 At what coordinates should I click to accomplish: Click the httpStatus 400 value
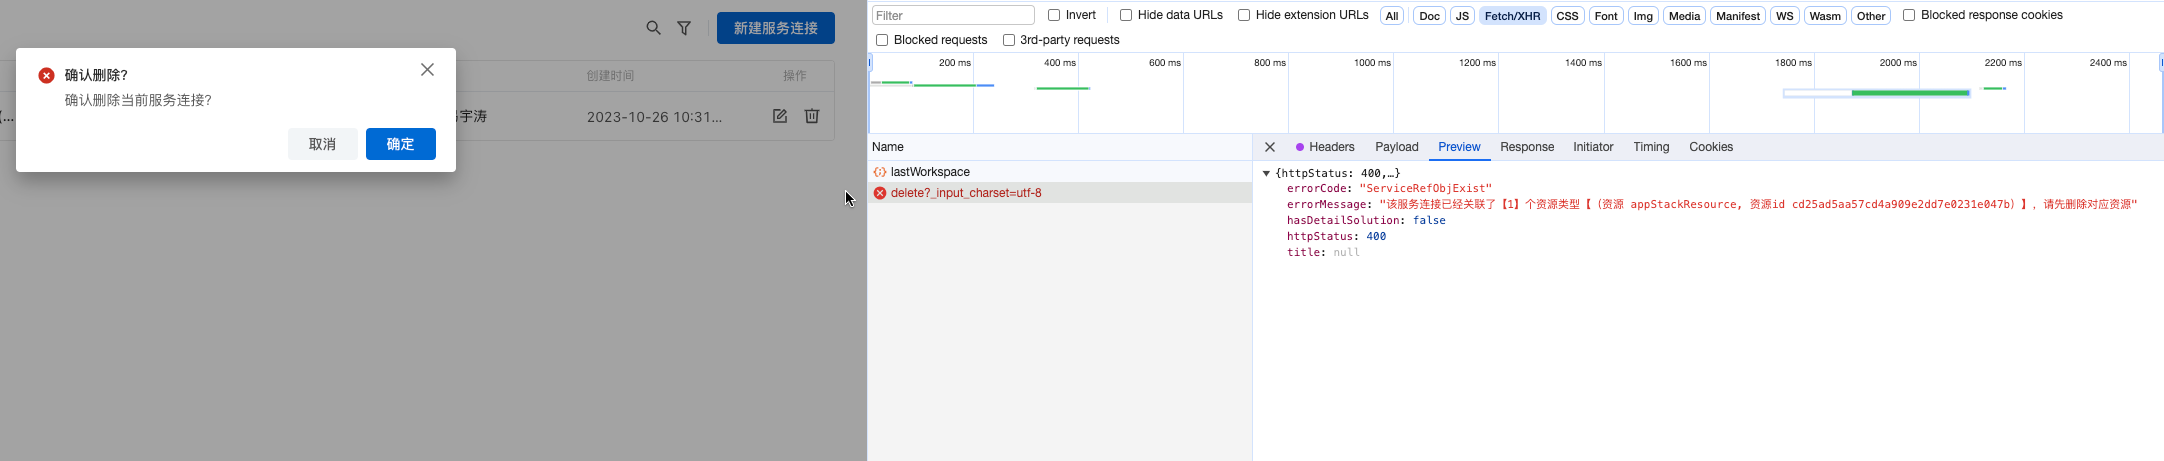[1376, 236]
